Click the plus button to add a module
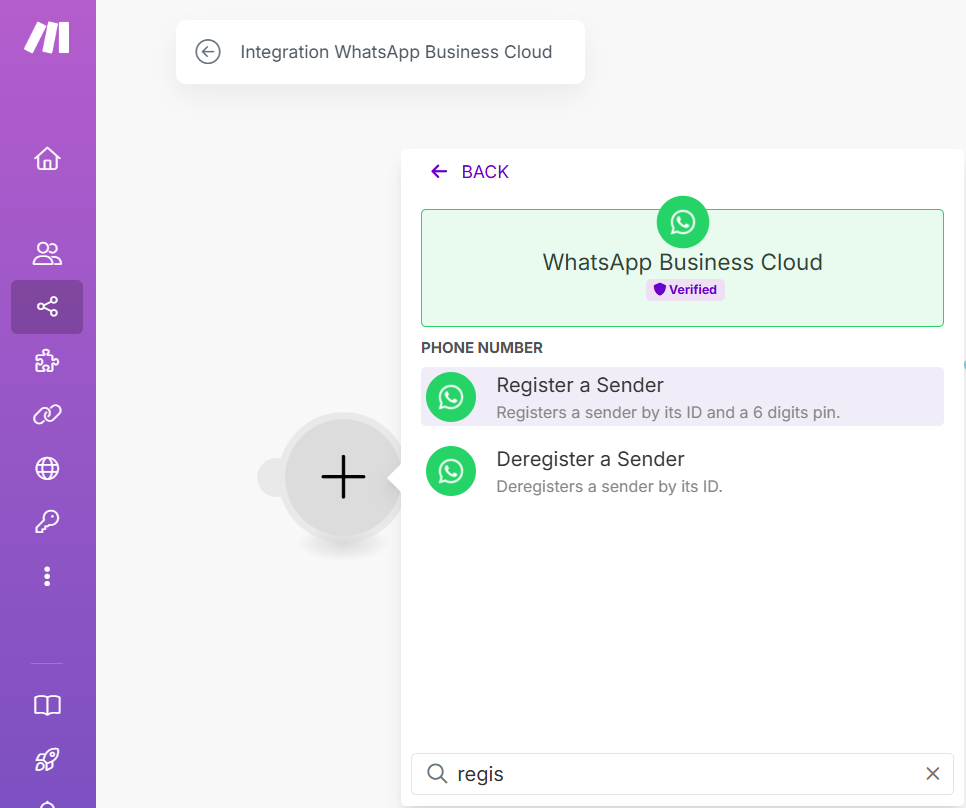This screenshot has height=808, width=966. click(x=343, y=477)
